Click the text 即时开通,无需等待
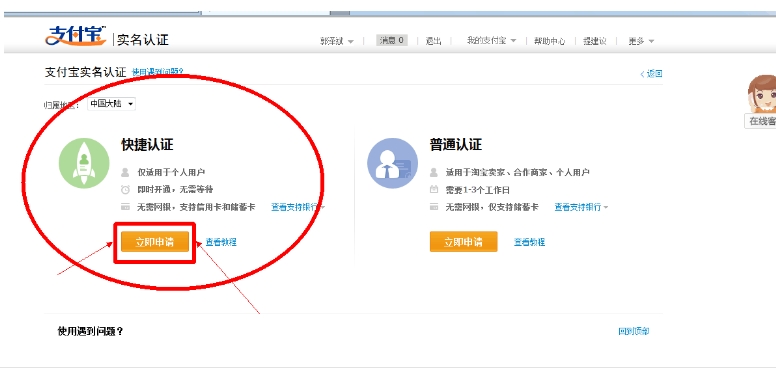 click(175, 189)
